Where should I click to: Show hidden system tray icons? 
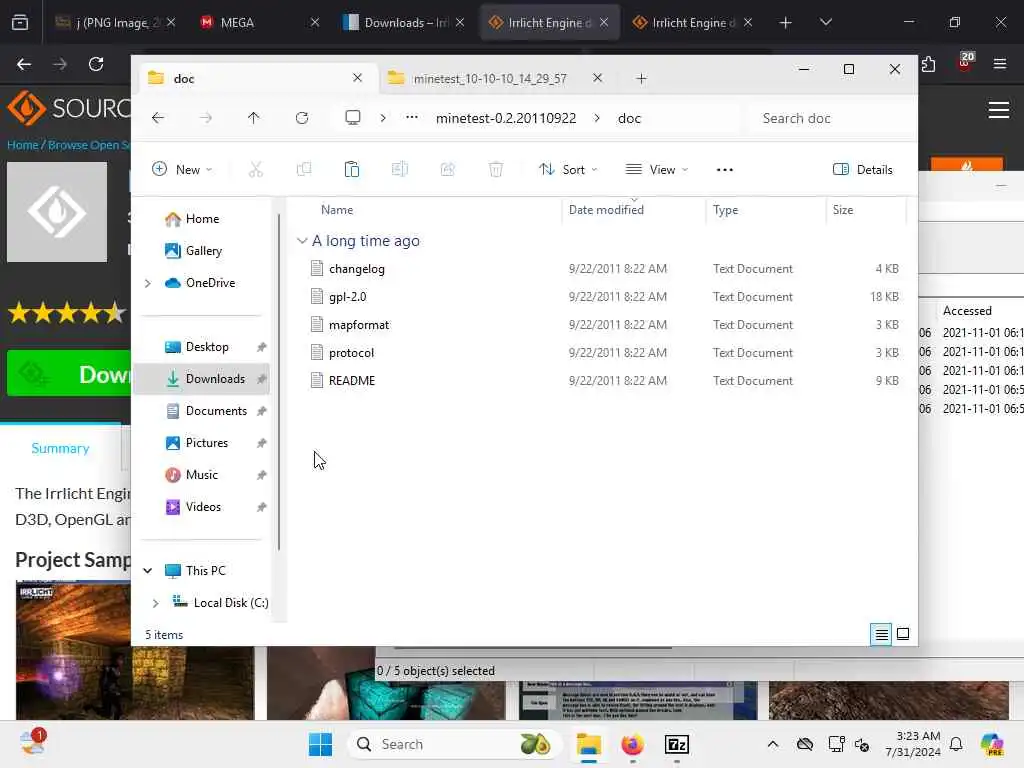[773, 744]
